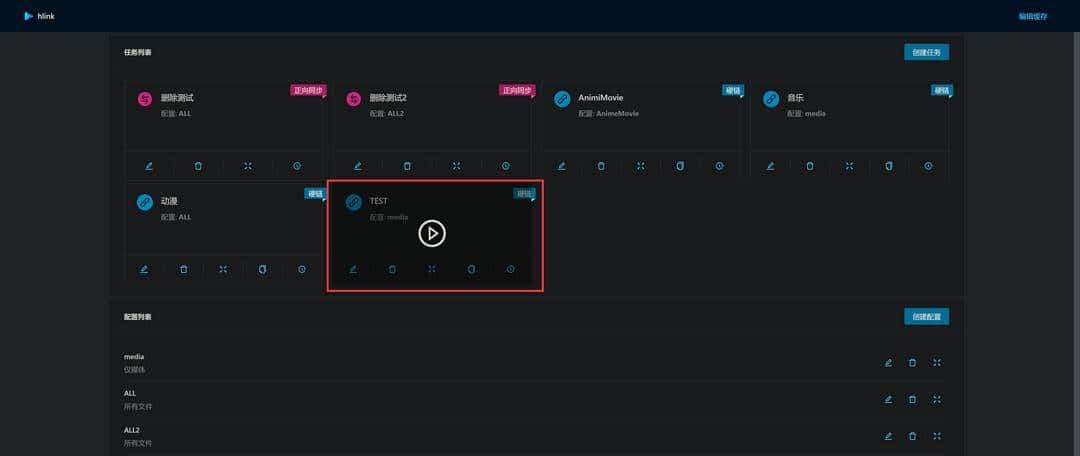Delete the 音乐 task with trash icon
Image resolution: width=1080 pixels, height=456 pixels.
coord(810,166)
